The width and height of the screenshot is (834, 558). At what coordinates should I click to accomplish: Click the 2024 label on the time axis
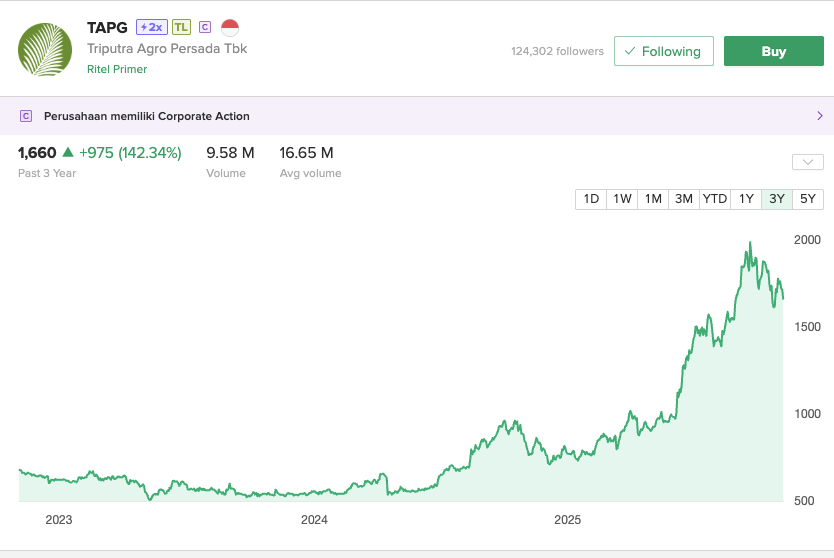pyautogui.click(x=314, y=520)
